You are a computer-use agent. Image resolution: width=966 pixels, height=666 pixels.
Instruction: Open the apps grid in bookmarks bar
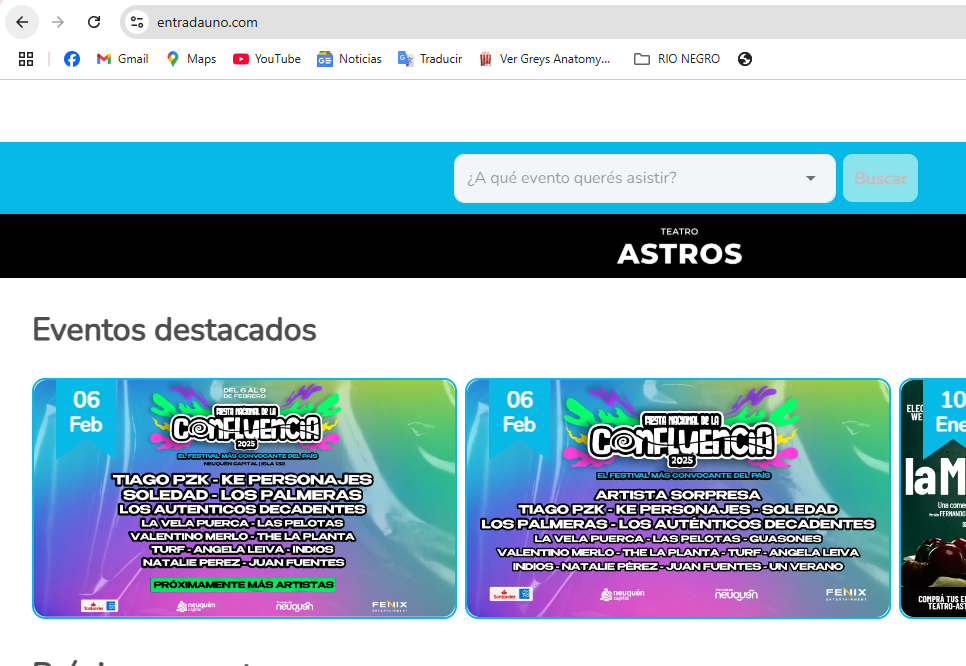click(x=26, y=59)
